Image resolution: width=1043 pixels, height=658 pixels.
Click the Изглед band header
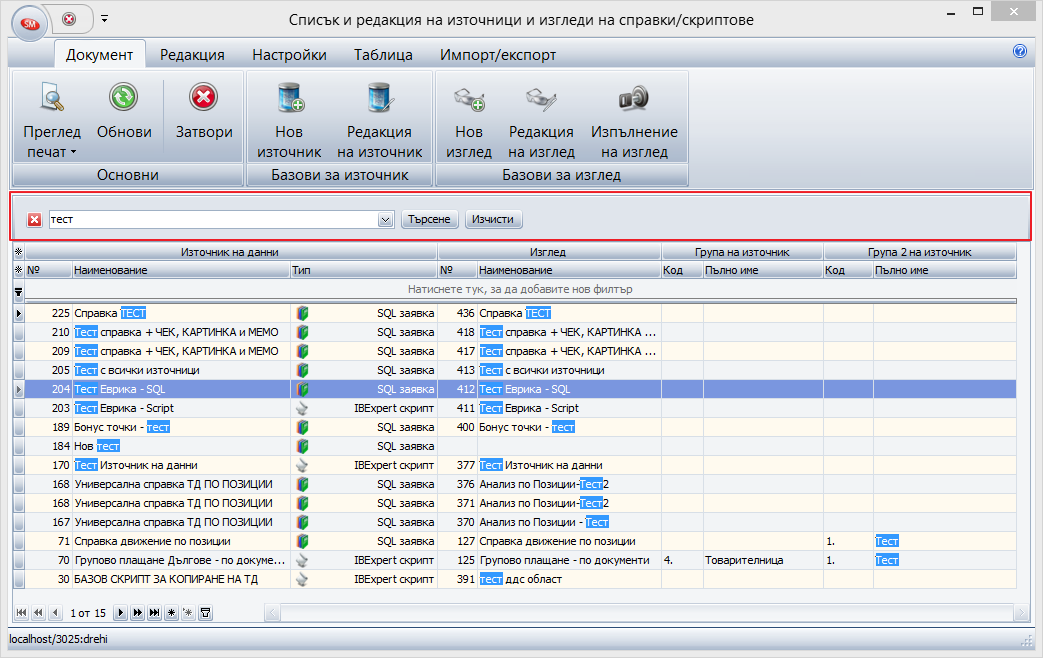(x=549, y=252)
